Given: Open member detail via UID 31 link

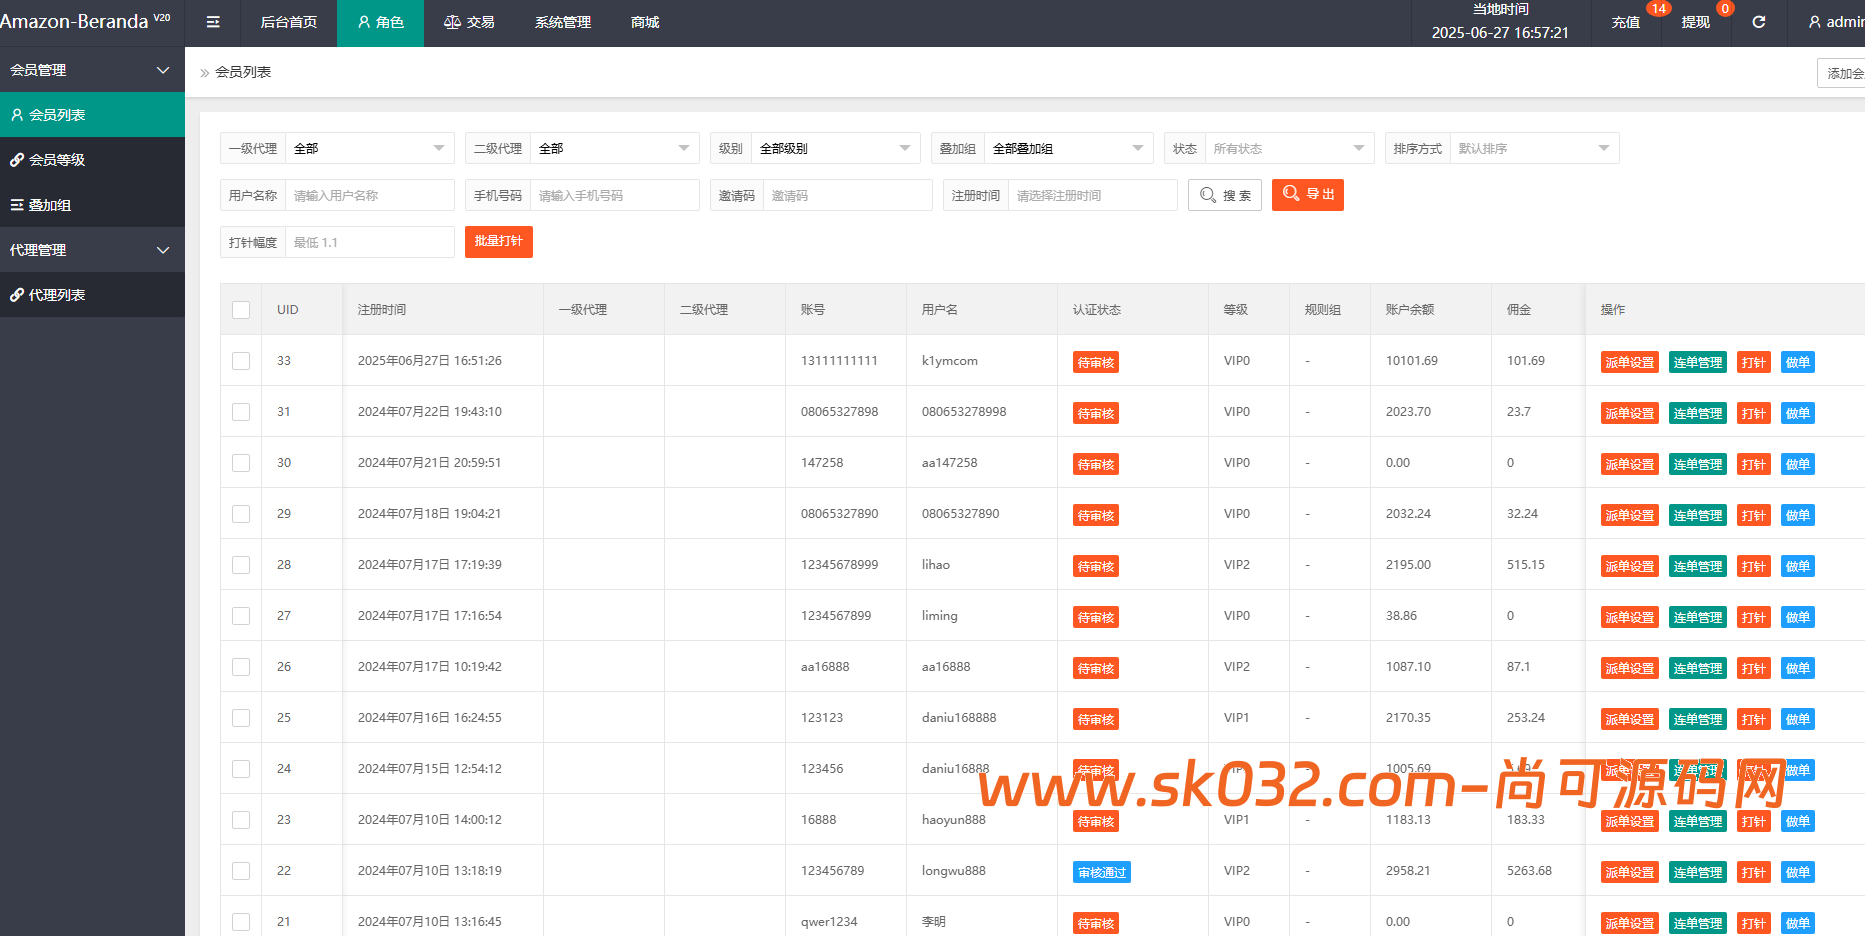Looking at the screenshot, I should 283,411.
